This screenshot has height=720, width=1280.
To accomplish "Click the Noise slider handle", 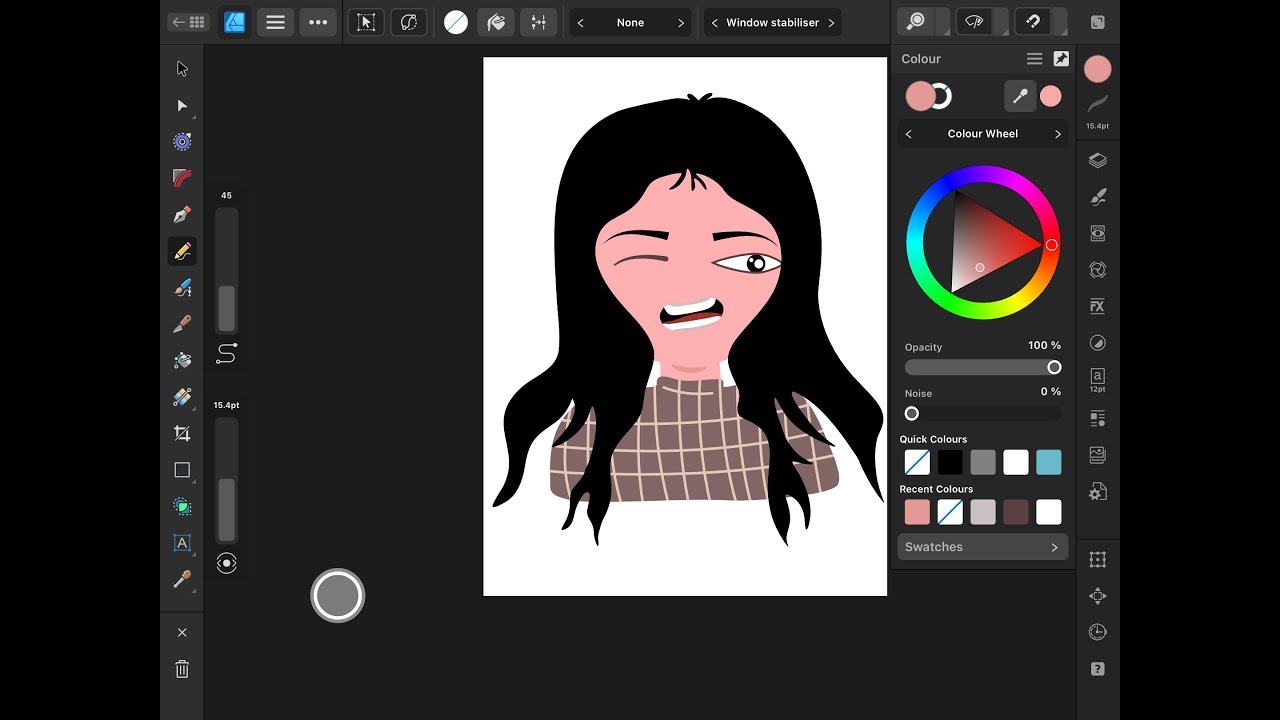I will [912, 414].
